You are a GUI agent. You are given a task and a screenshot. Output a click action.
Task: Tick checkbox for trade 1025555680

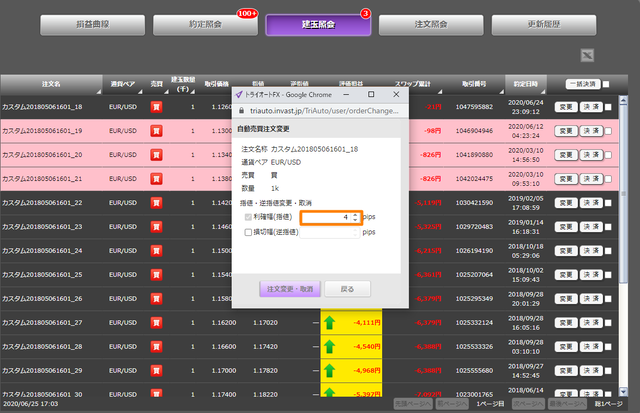pyautogui.click(x=608, y=371)
